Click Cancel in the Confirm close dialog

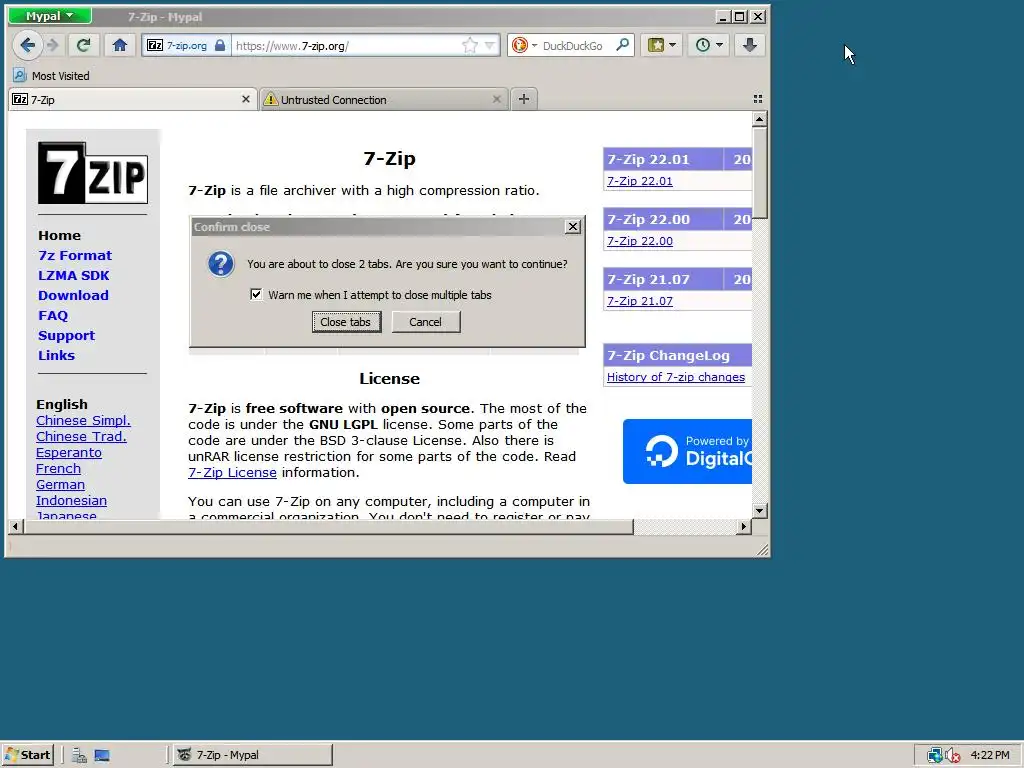426,322
